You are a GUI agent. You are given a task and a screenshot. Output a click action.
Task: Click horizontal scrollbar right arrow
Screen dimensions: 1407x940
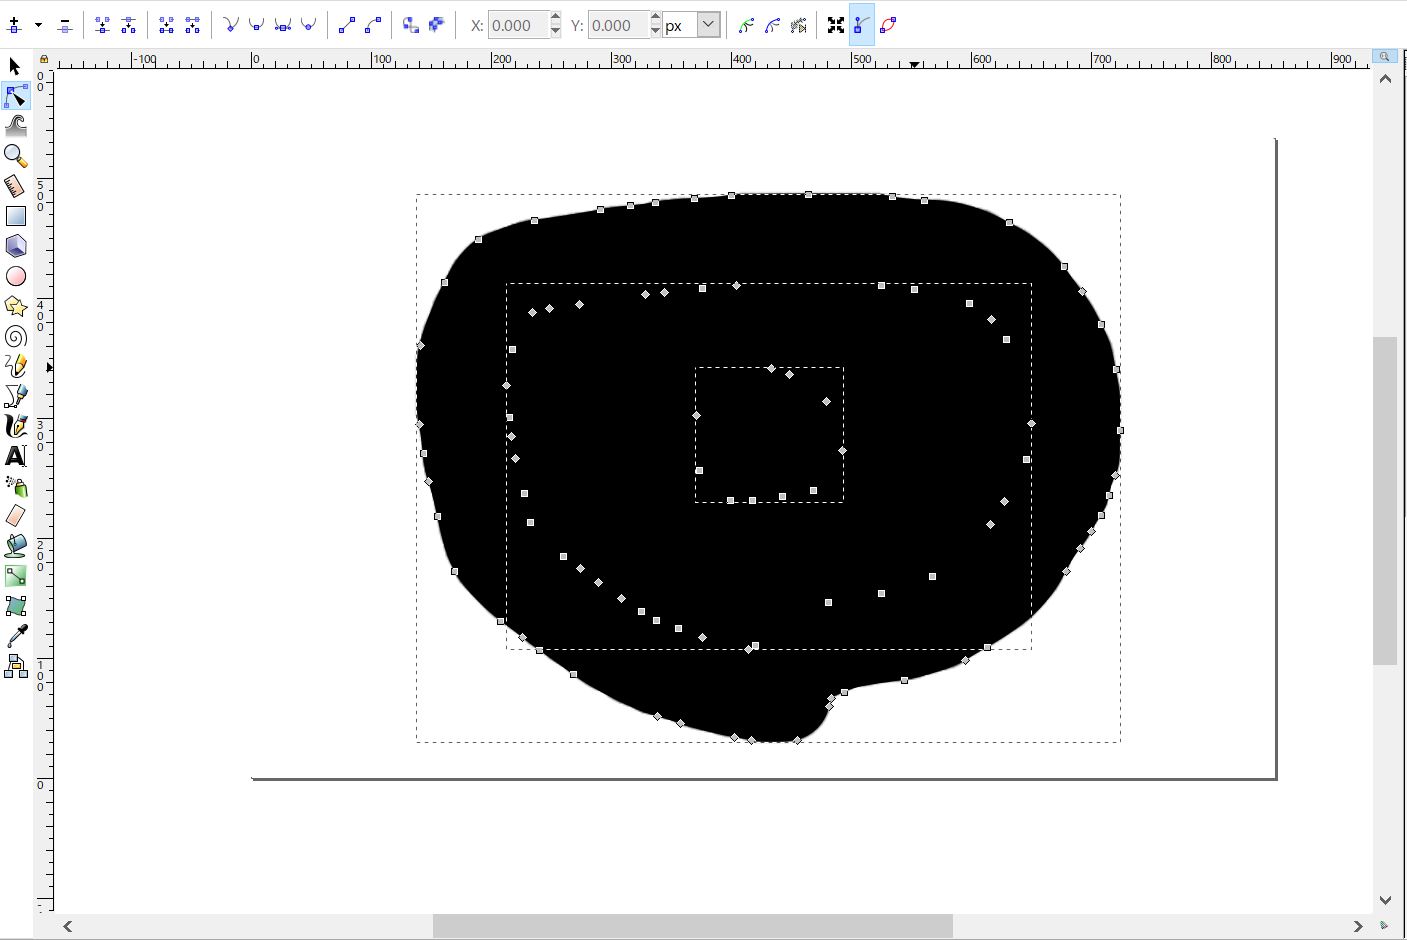(x=1358, y=926)
